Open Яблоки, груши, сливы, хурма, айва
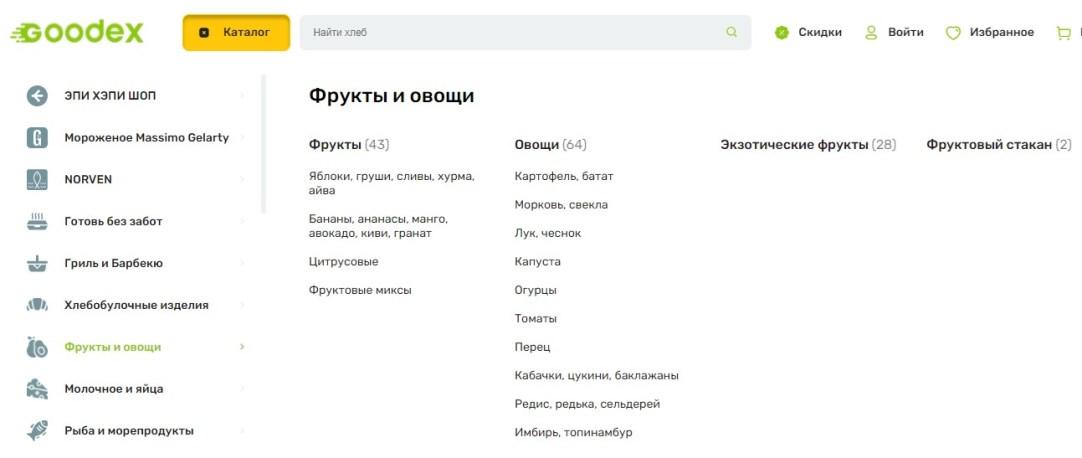1082x458 pixels. click(392, 183)
